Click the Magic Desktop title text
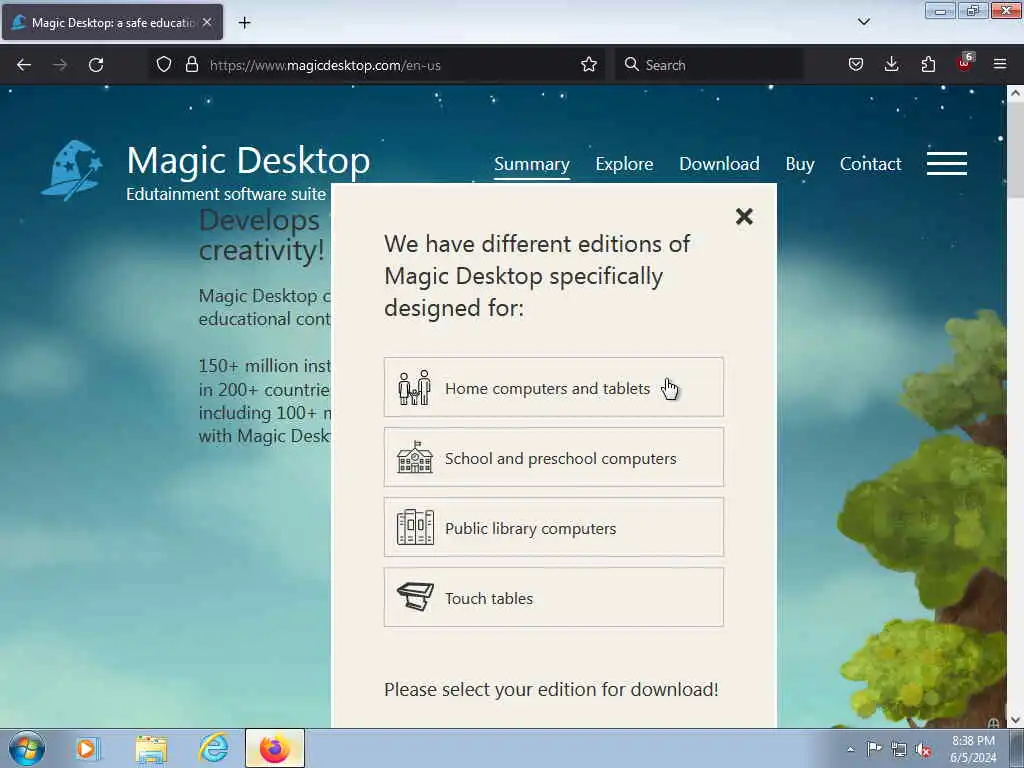This screenshot has width=1024, height=768. tap(248, 160)
